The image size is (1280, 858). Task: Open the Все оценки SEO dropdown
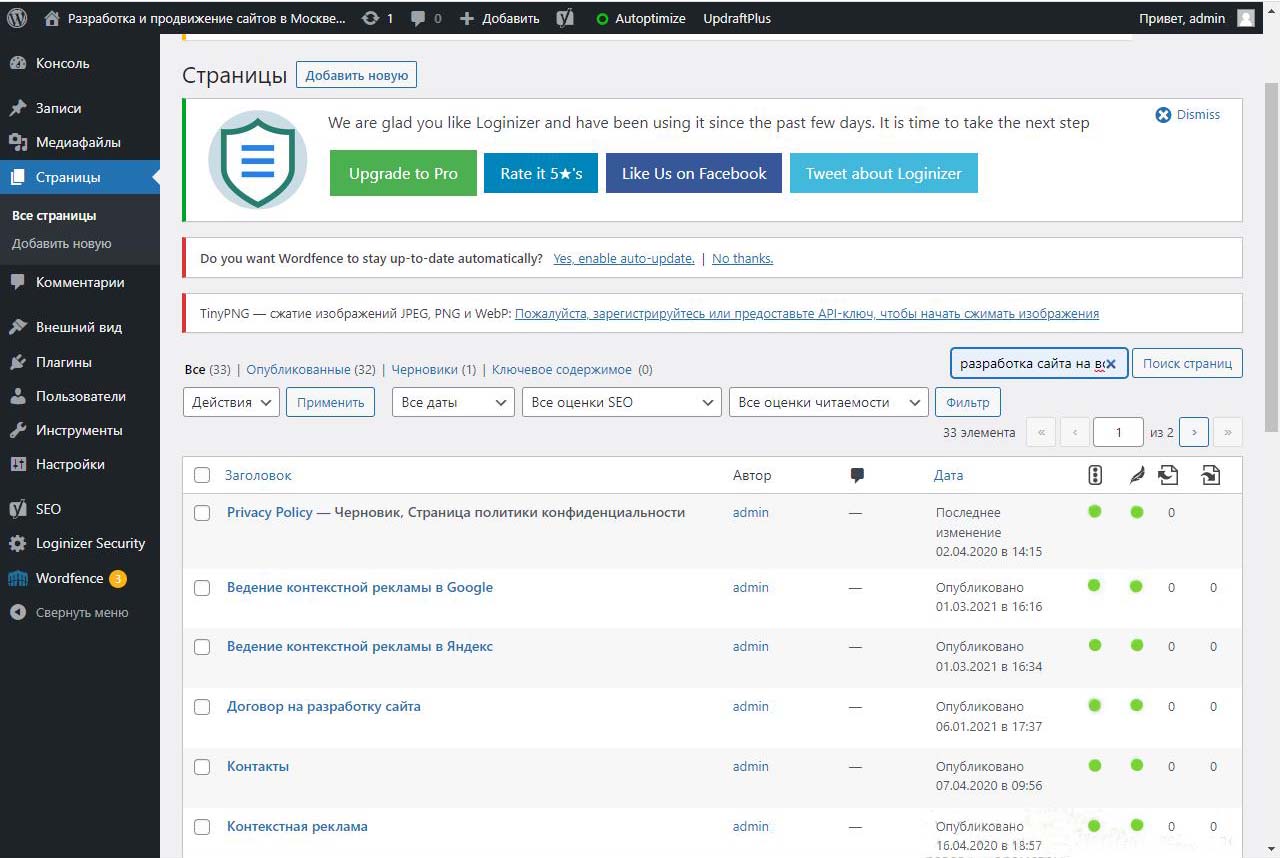620,402
